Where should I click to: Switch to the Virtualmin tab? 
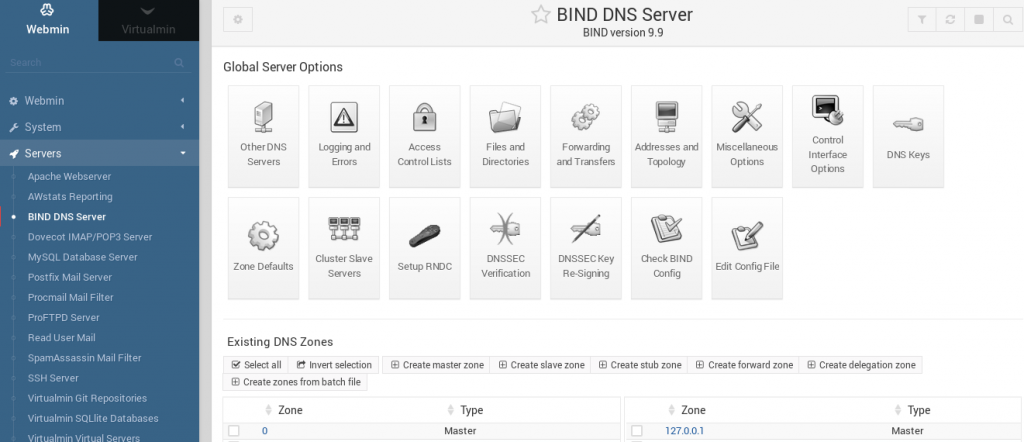tap(149, 20)
